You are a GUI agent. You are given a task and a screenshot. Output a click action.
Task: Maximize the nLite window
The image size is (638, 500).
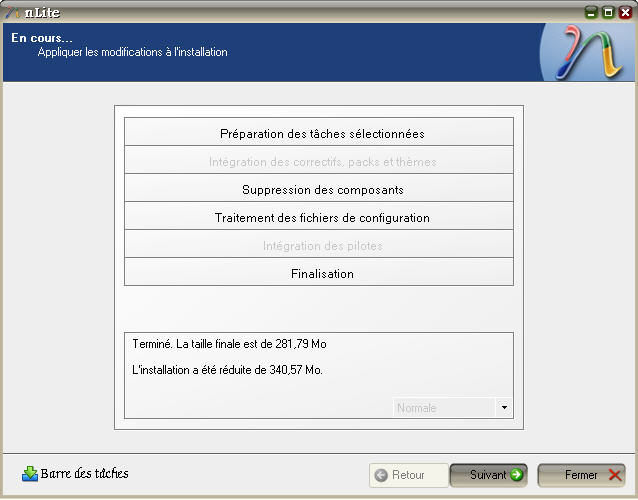[x=608, y=12]
